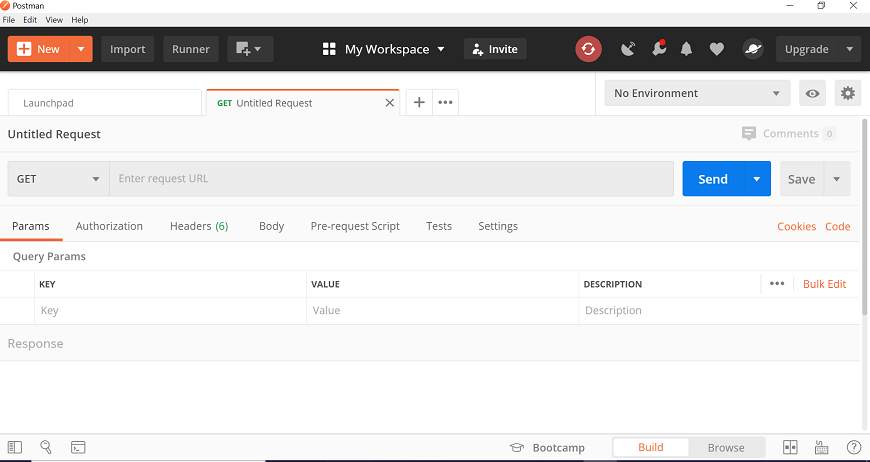Toggle the sidebar icon in status bar

(15, 448)
